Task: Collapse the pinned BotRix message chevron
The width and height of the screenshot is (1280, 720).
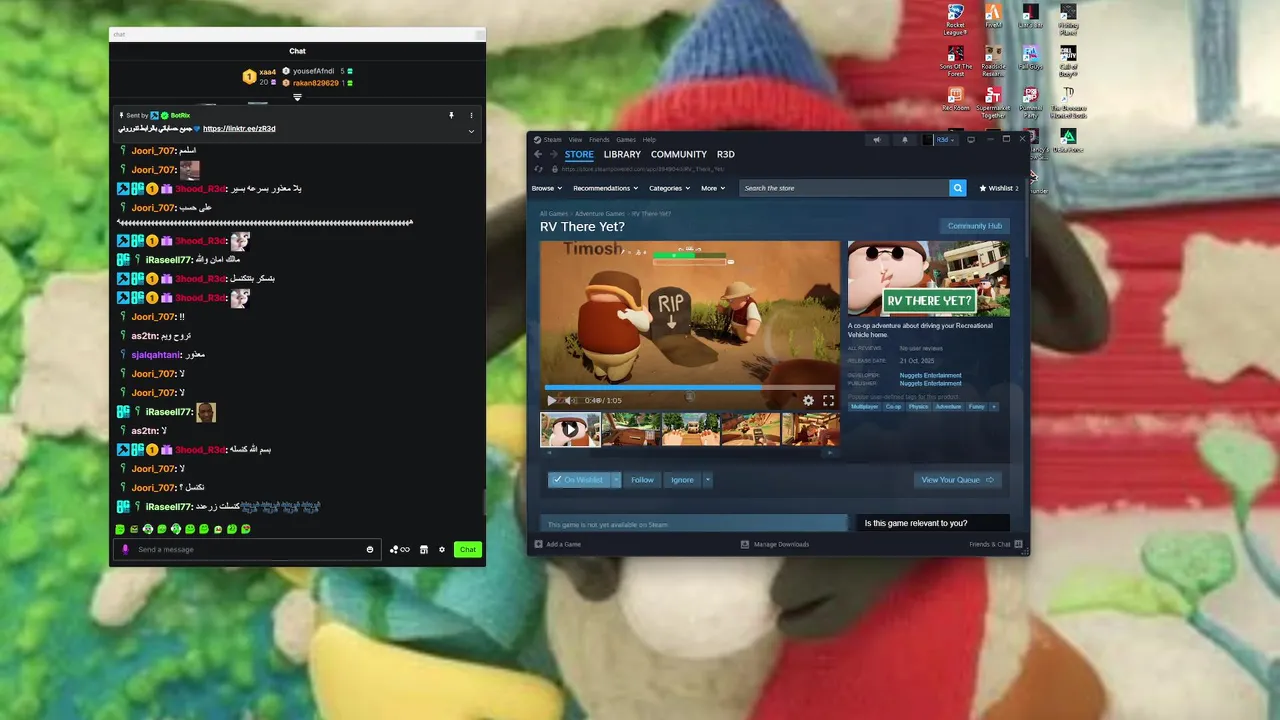Action: pyautogui.click(x=471, y=131)
